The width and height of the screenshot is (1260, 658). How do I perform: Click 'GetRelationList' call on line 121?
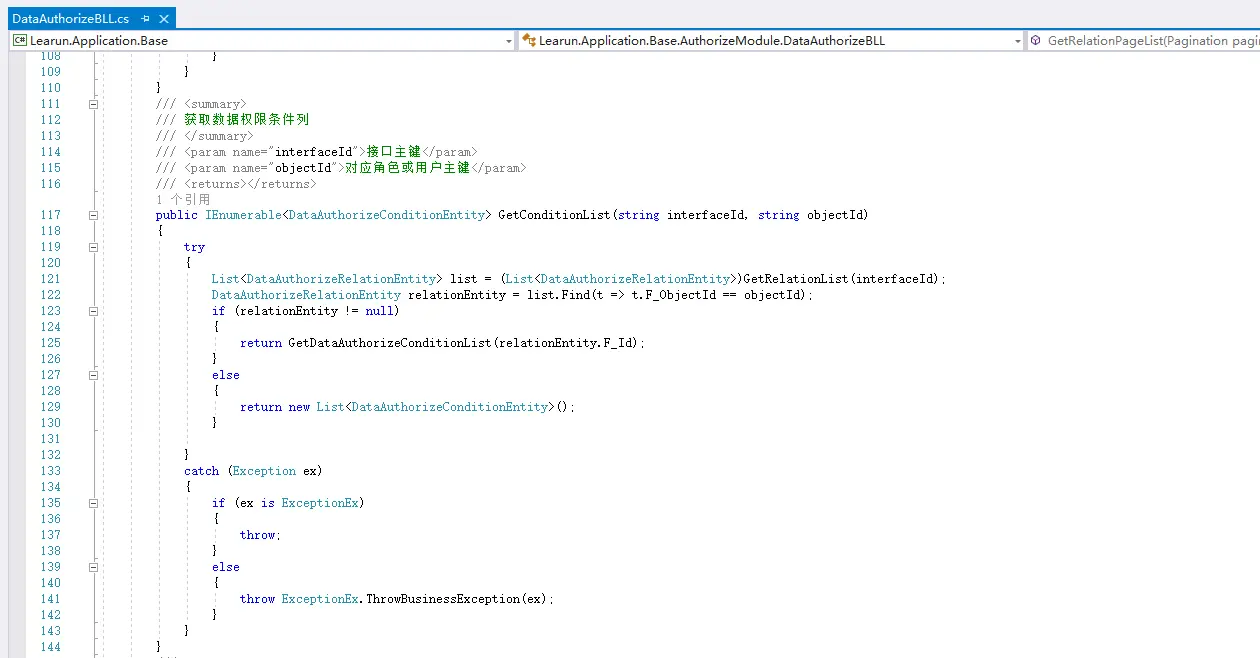pos(795,279)
